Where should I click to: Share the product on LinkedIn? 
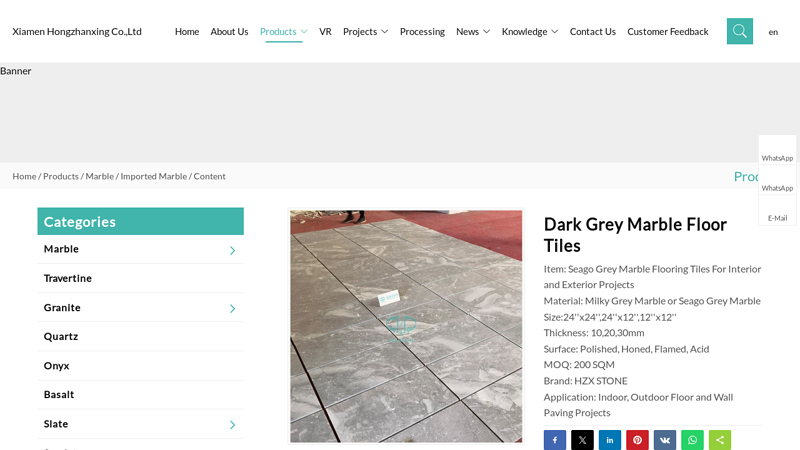[x=610, y=440]
